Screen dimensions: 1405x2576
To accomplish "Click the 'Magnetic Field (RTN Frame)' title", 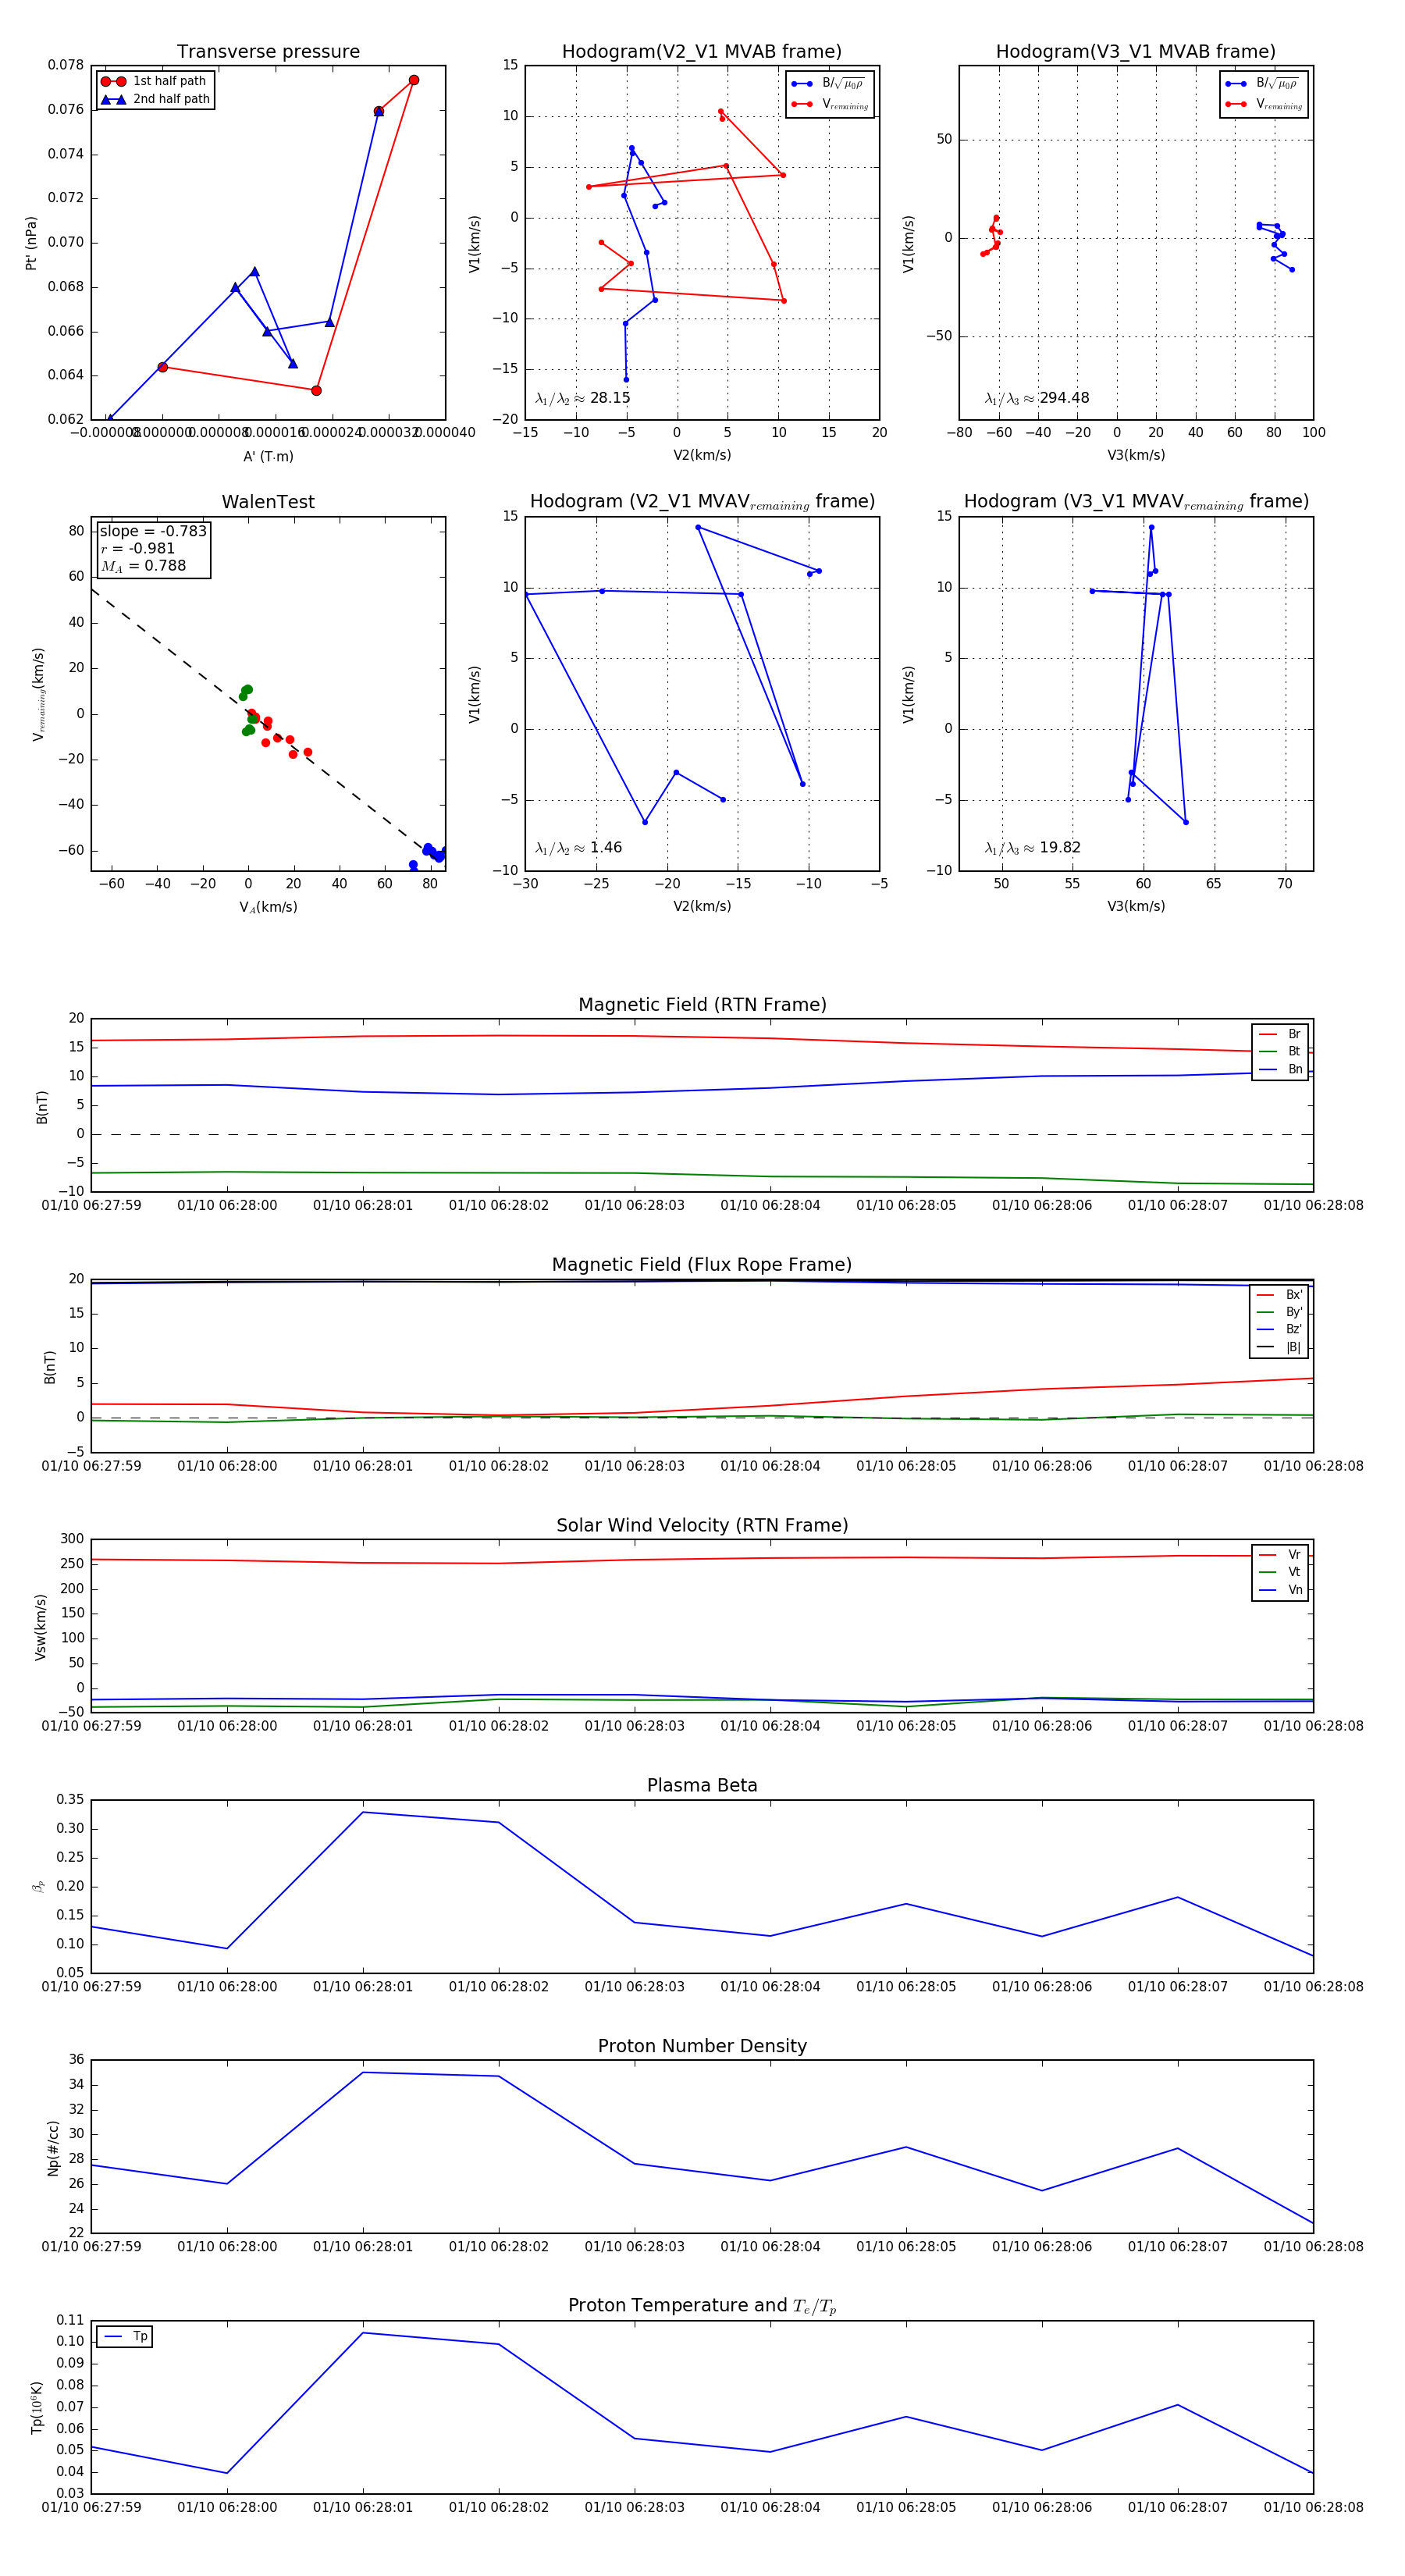I will click(x=702, y=1005).
